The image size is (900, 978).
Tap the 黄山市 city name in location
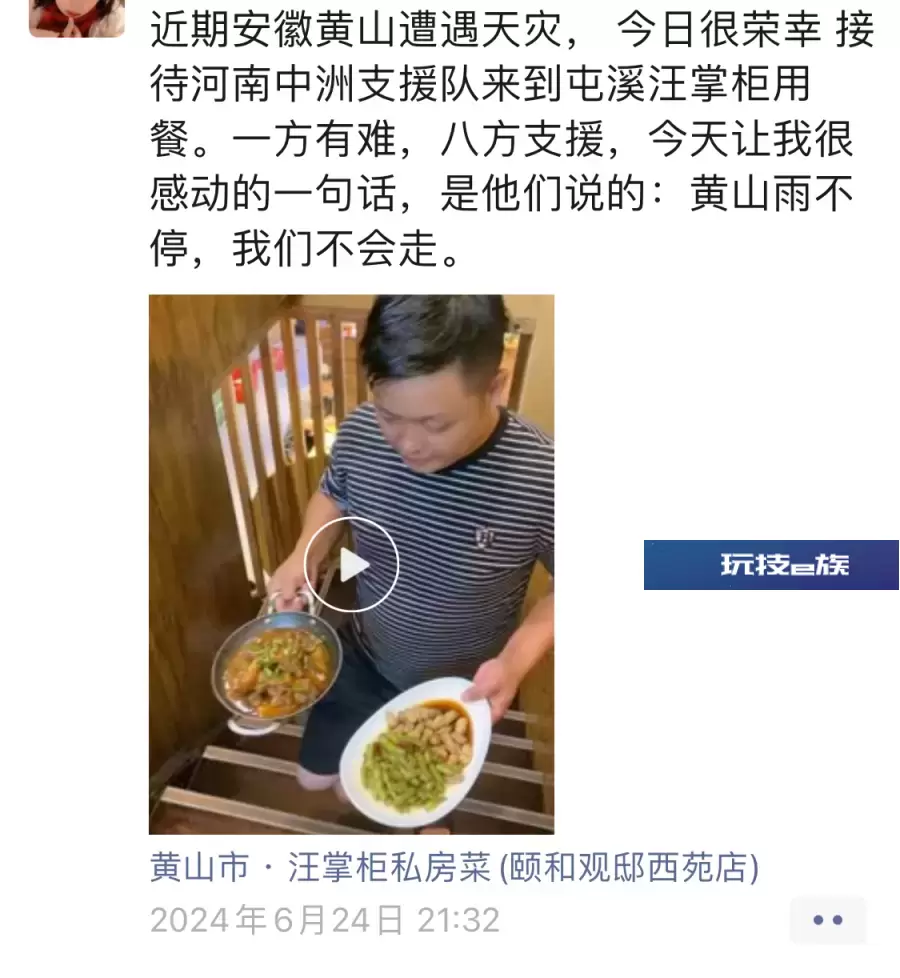point(200,868)
